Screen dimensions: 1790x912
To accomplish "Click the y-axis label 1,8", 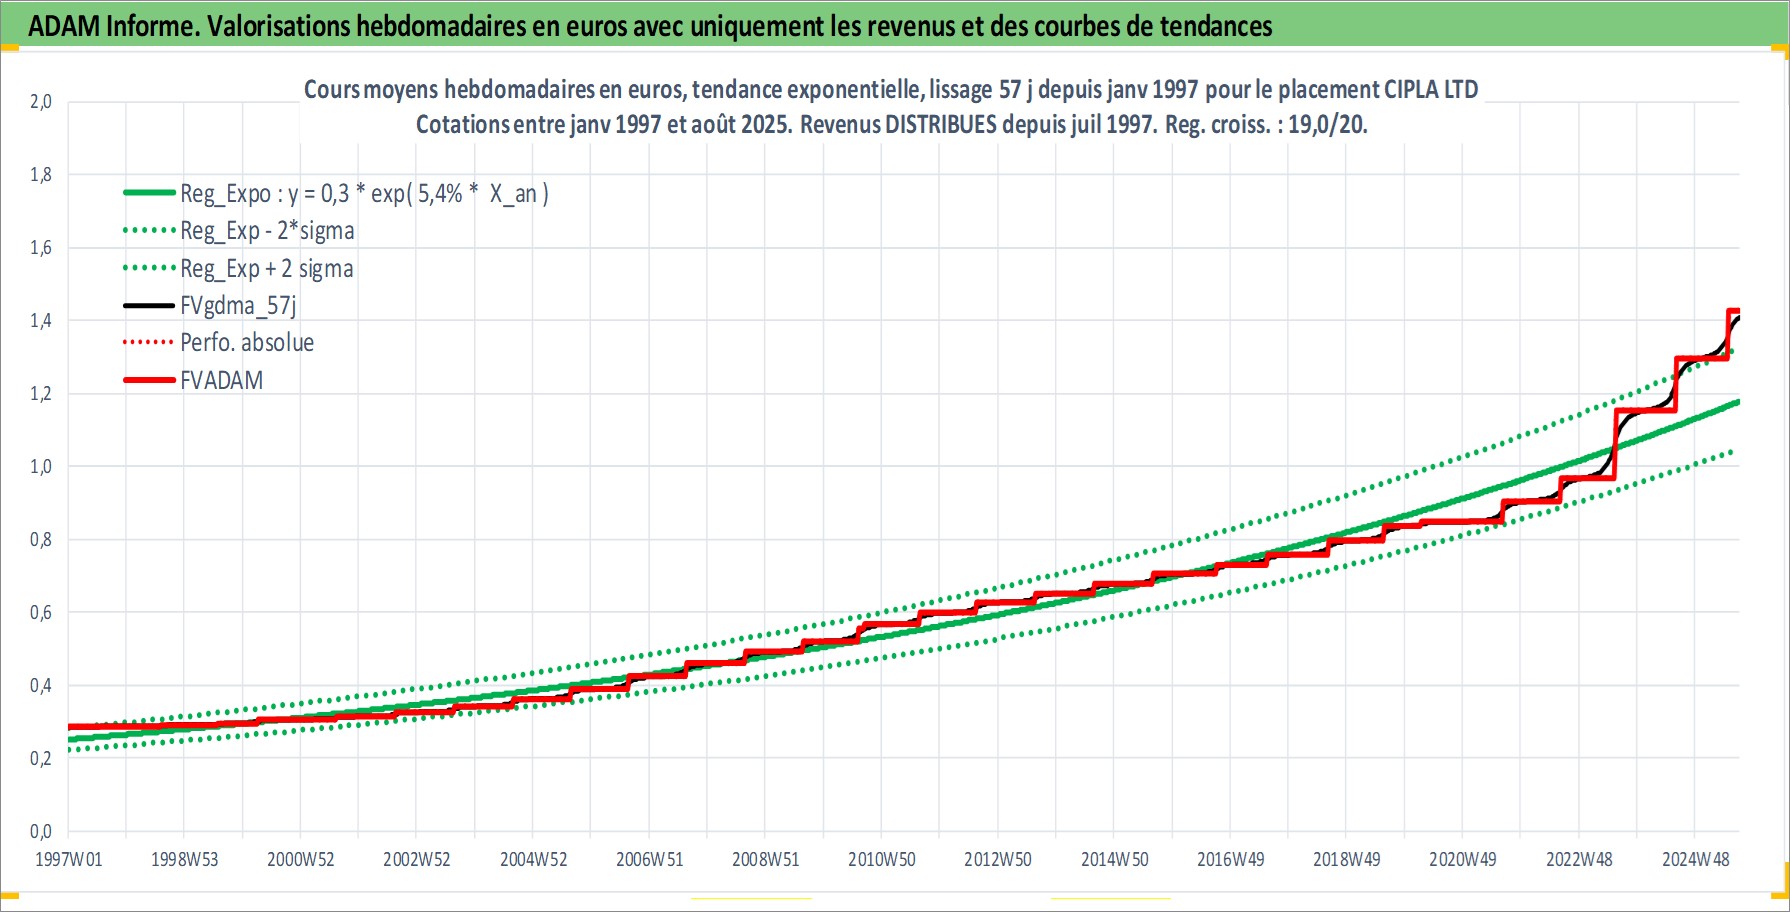I will pos(41,175).
